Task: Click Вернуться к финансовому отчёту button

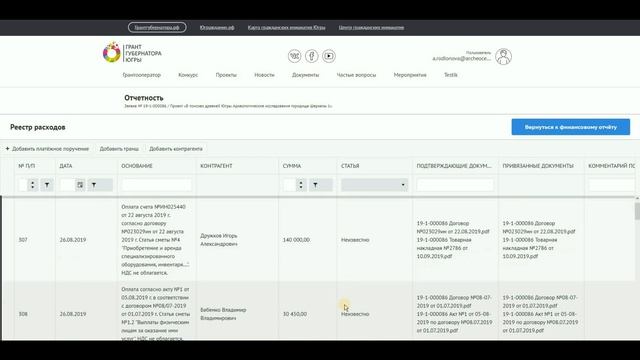Action: 571,127
